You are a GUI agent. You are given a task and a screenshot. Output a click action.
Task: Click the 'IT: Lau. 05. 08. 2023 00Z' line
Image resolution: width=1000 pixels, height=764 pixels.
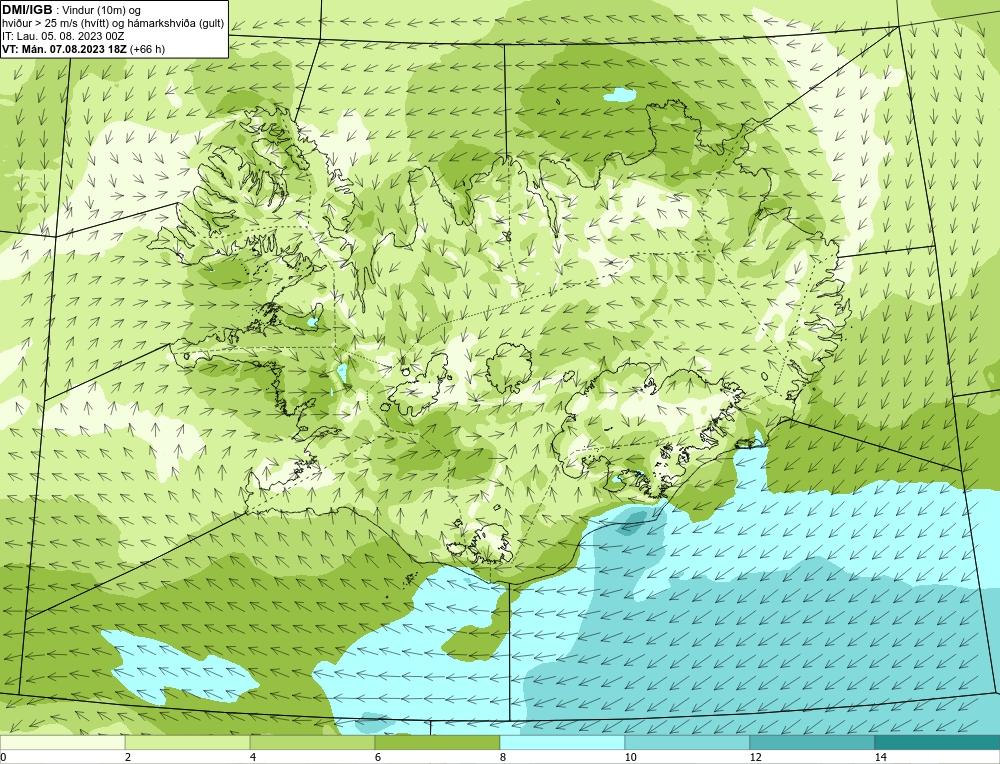point(63,36)
